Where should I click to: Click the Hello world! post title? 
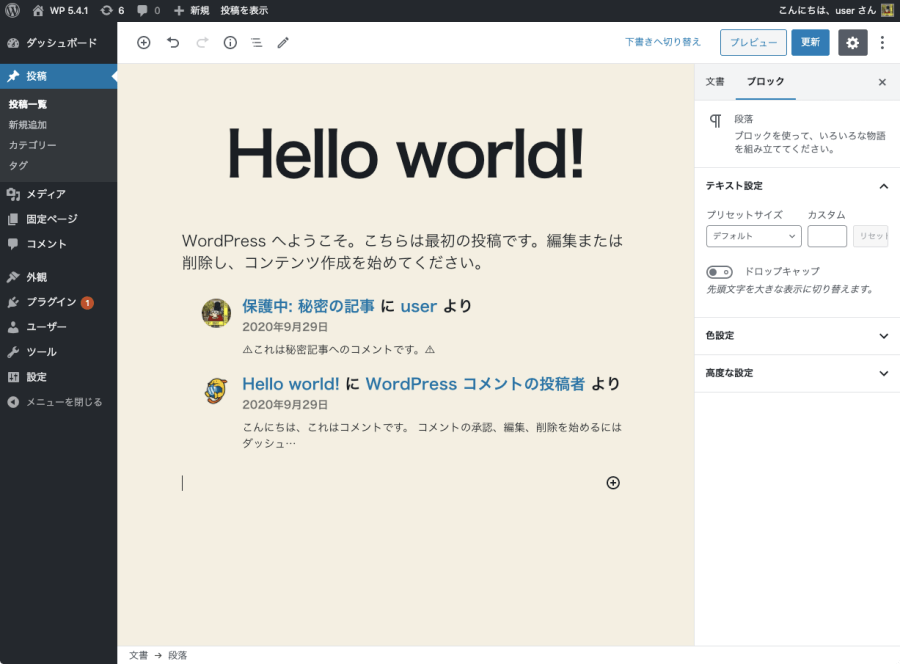coord(406,154)
